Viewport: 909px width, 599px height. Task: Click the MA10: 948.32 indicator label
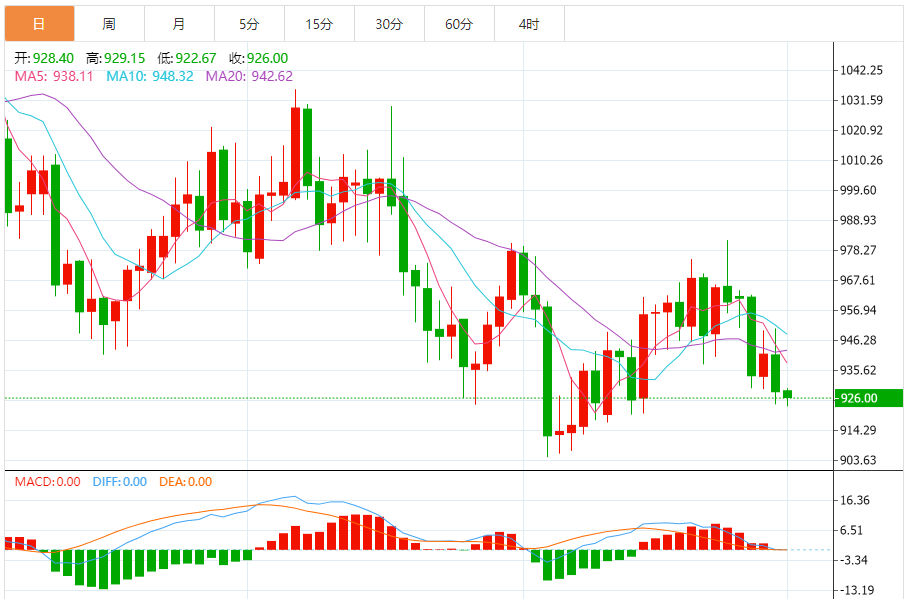pyautogui.click(x=150, y=77)
